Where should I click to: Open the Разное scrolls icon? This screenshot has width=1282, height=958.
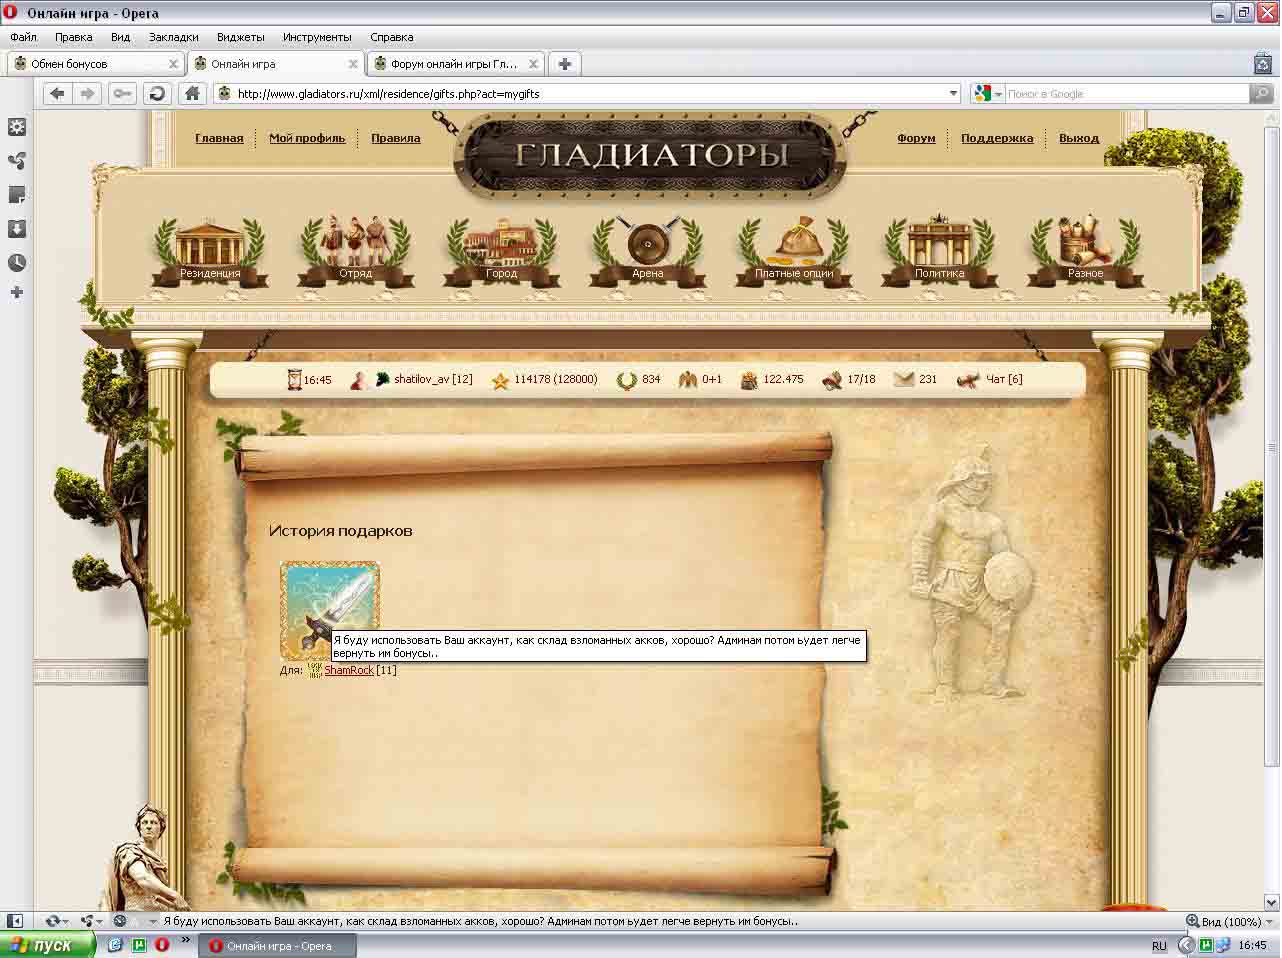(x=1085, y=246)
